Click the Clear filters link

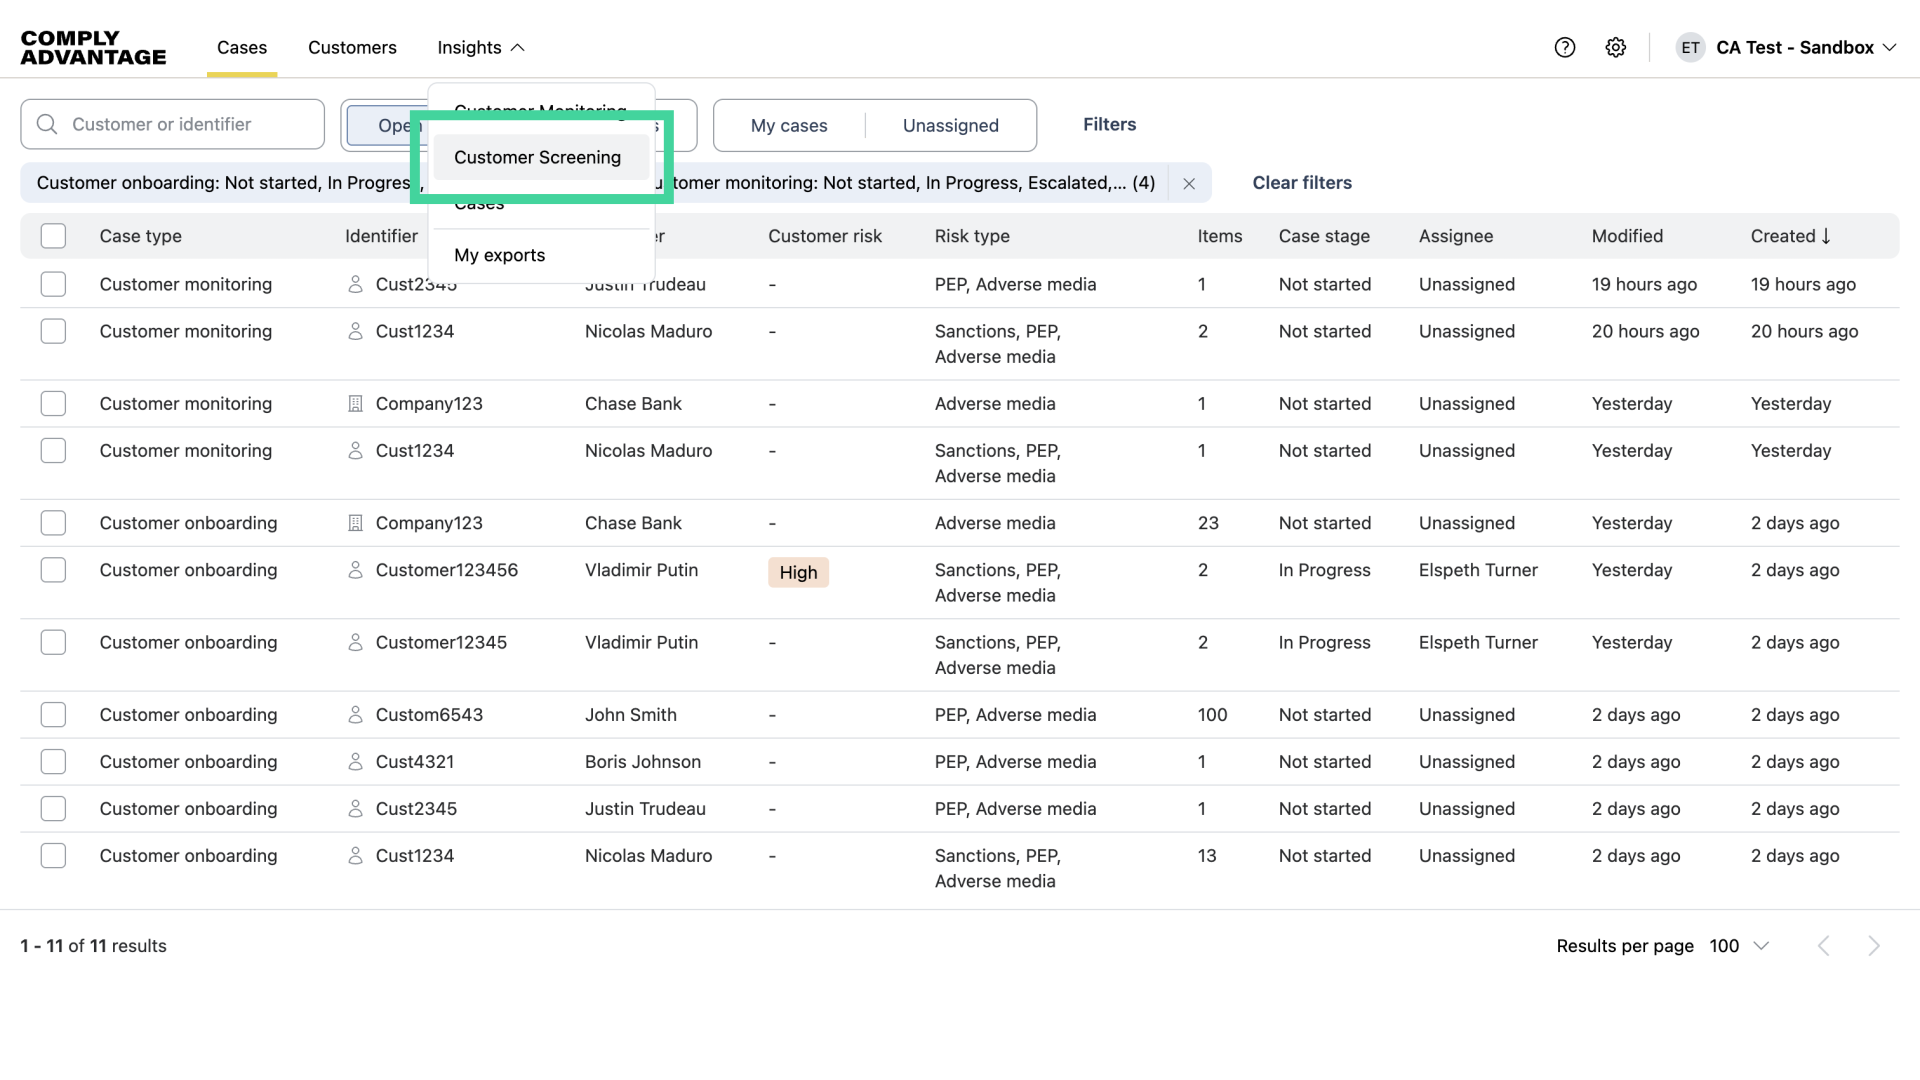[x=1301, y=182]
